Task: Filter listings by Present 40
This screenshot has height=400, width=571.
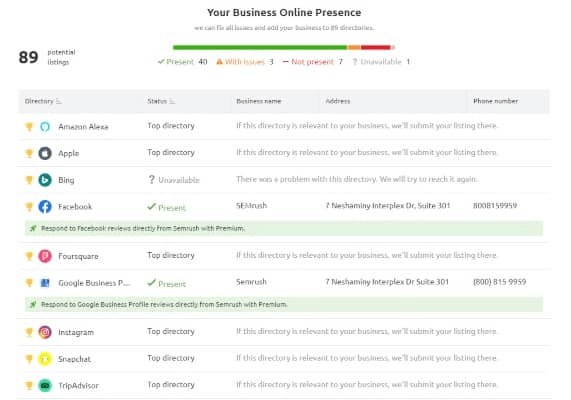Action: point(182,62)
